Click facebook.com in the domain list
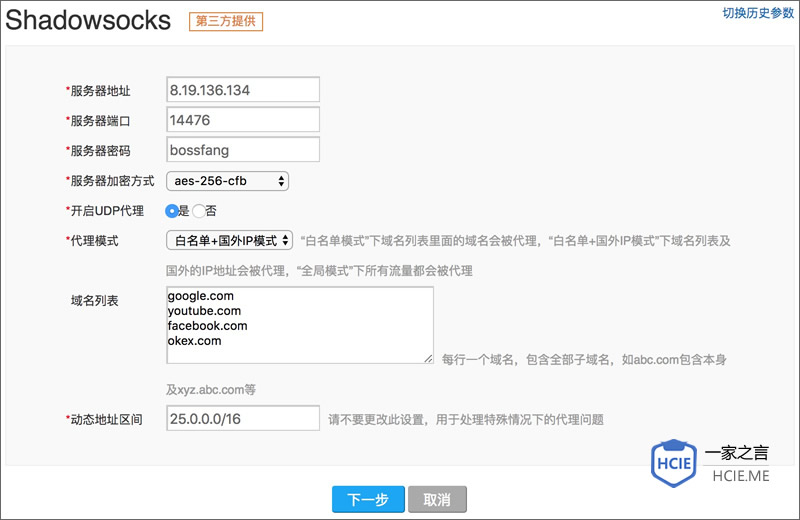The width and height of the screenshot is (800, 520). point(208,326)
